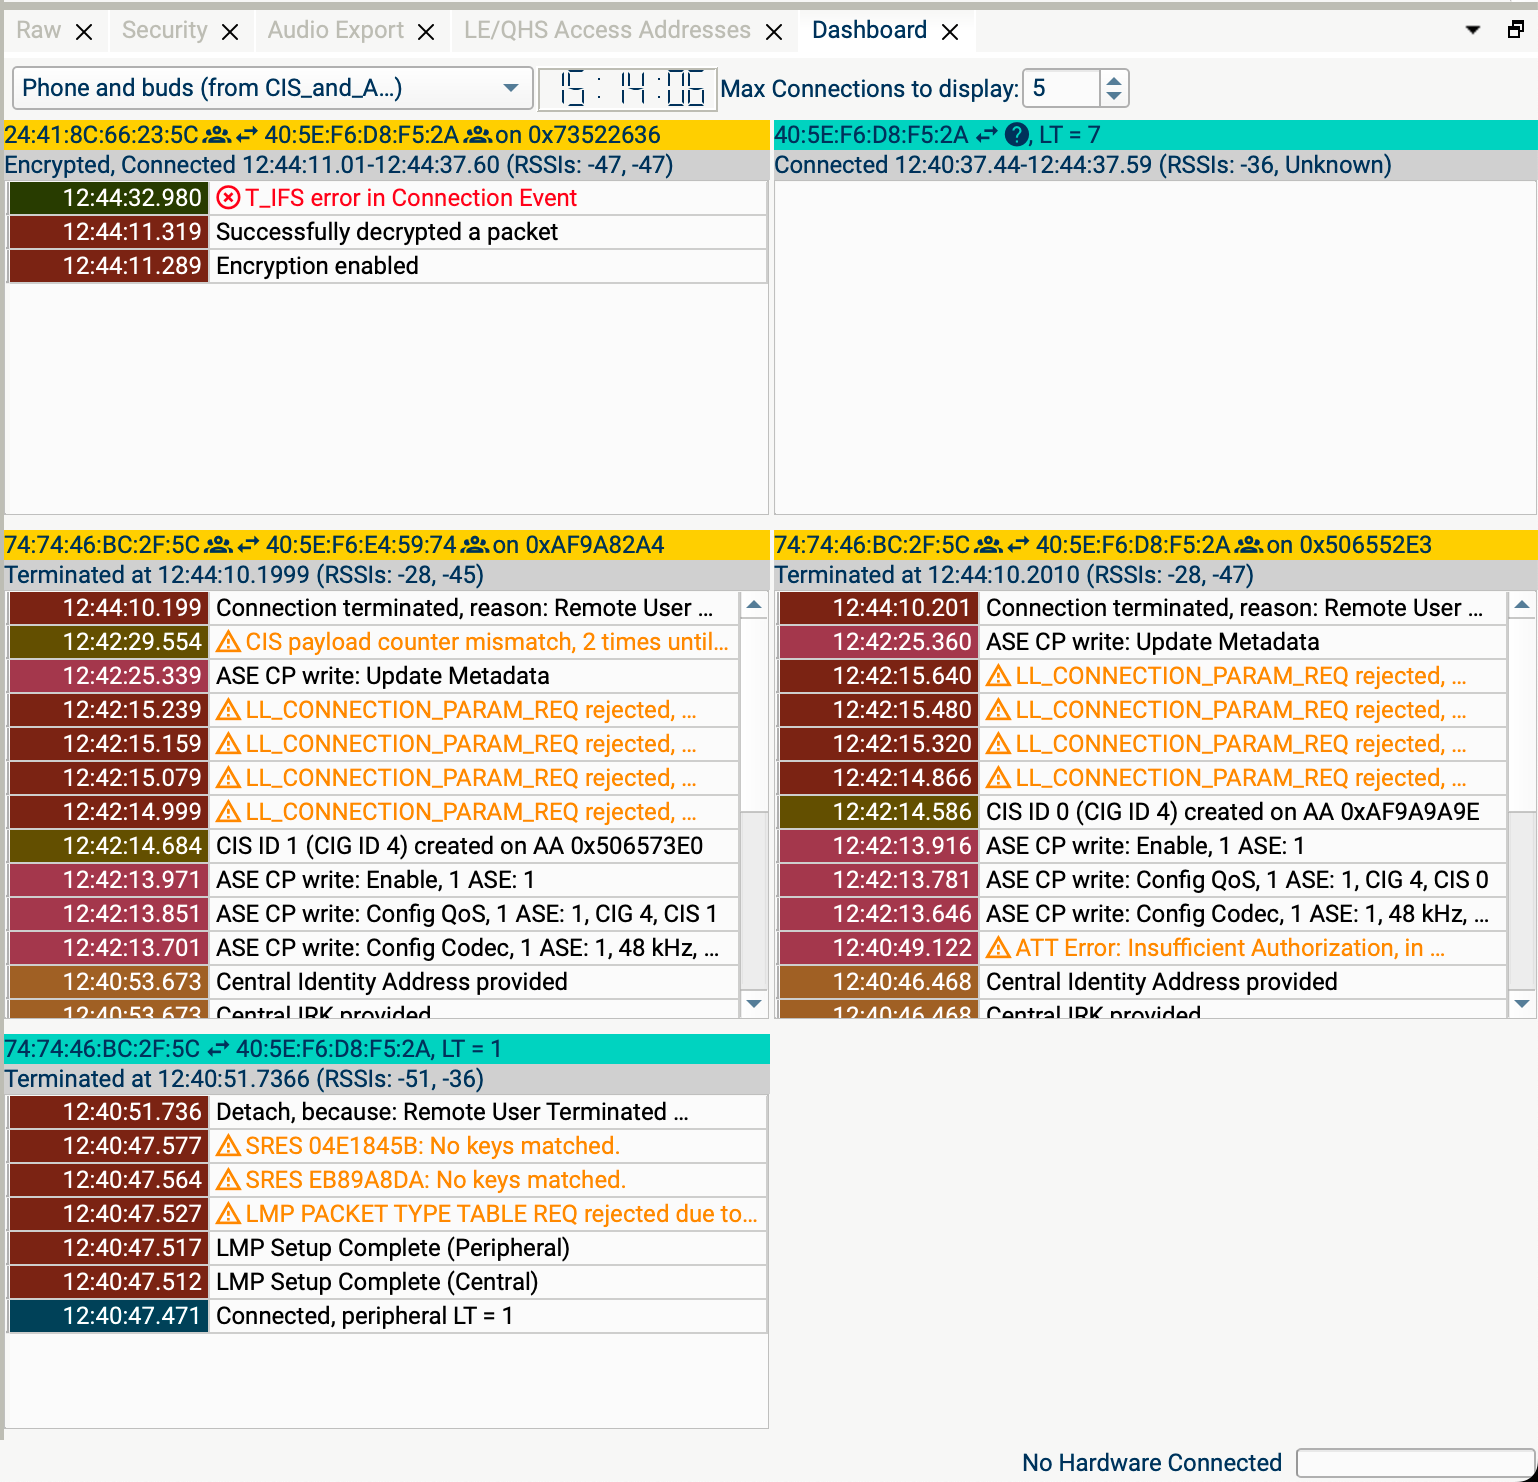The height and width of the screenshot is (1482, 1538).
Task: Decrease Max Connections to display value
Action: 1114,96
